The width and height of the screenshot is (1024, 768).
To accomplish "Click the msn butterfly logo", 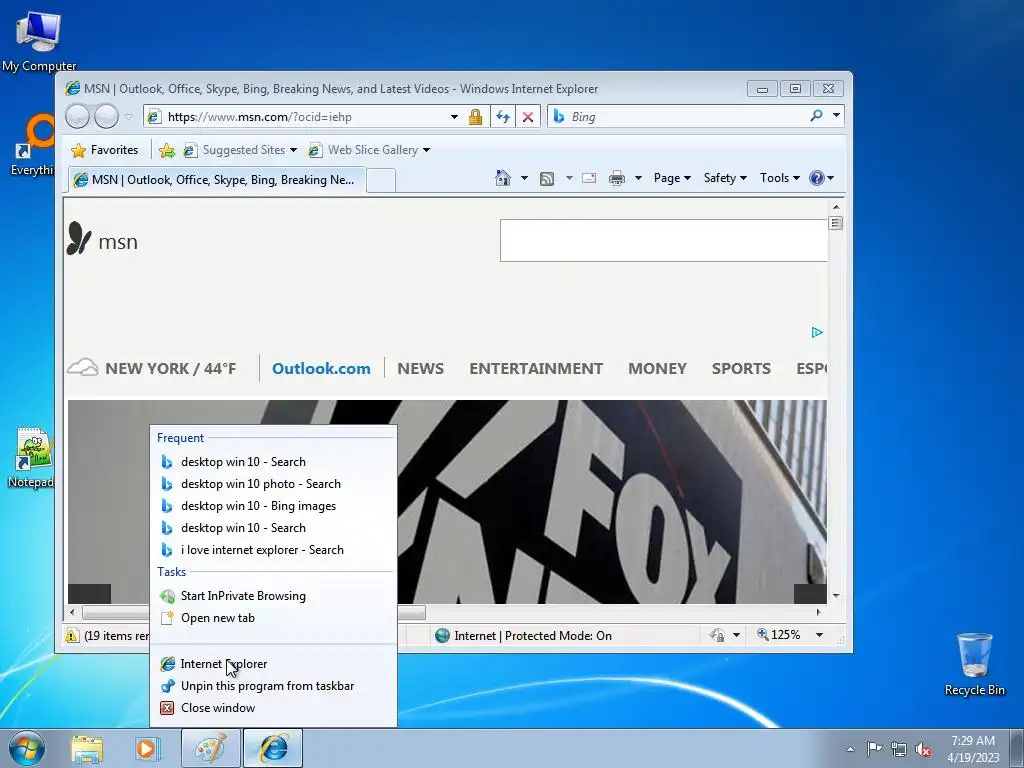I will pos(78,238).
